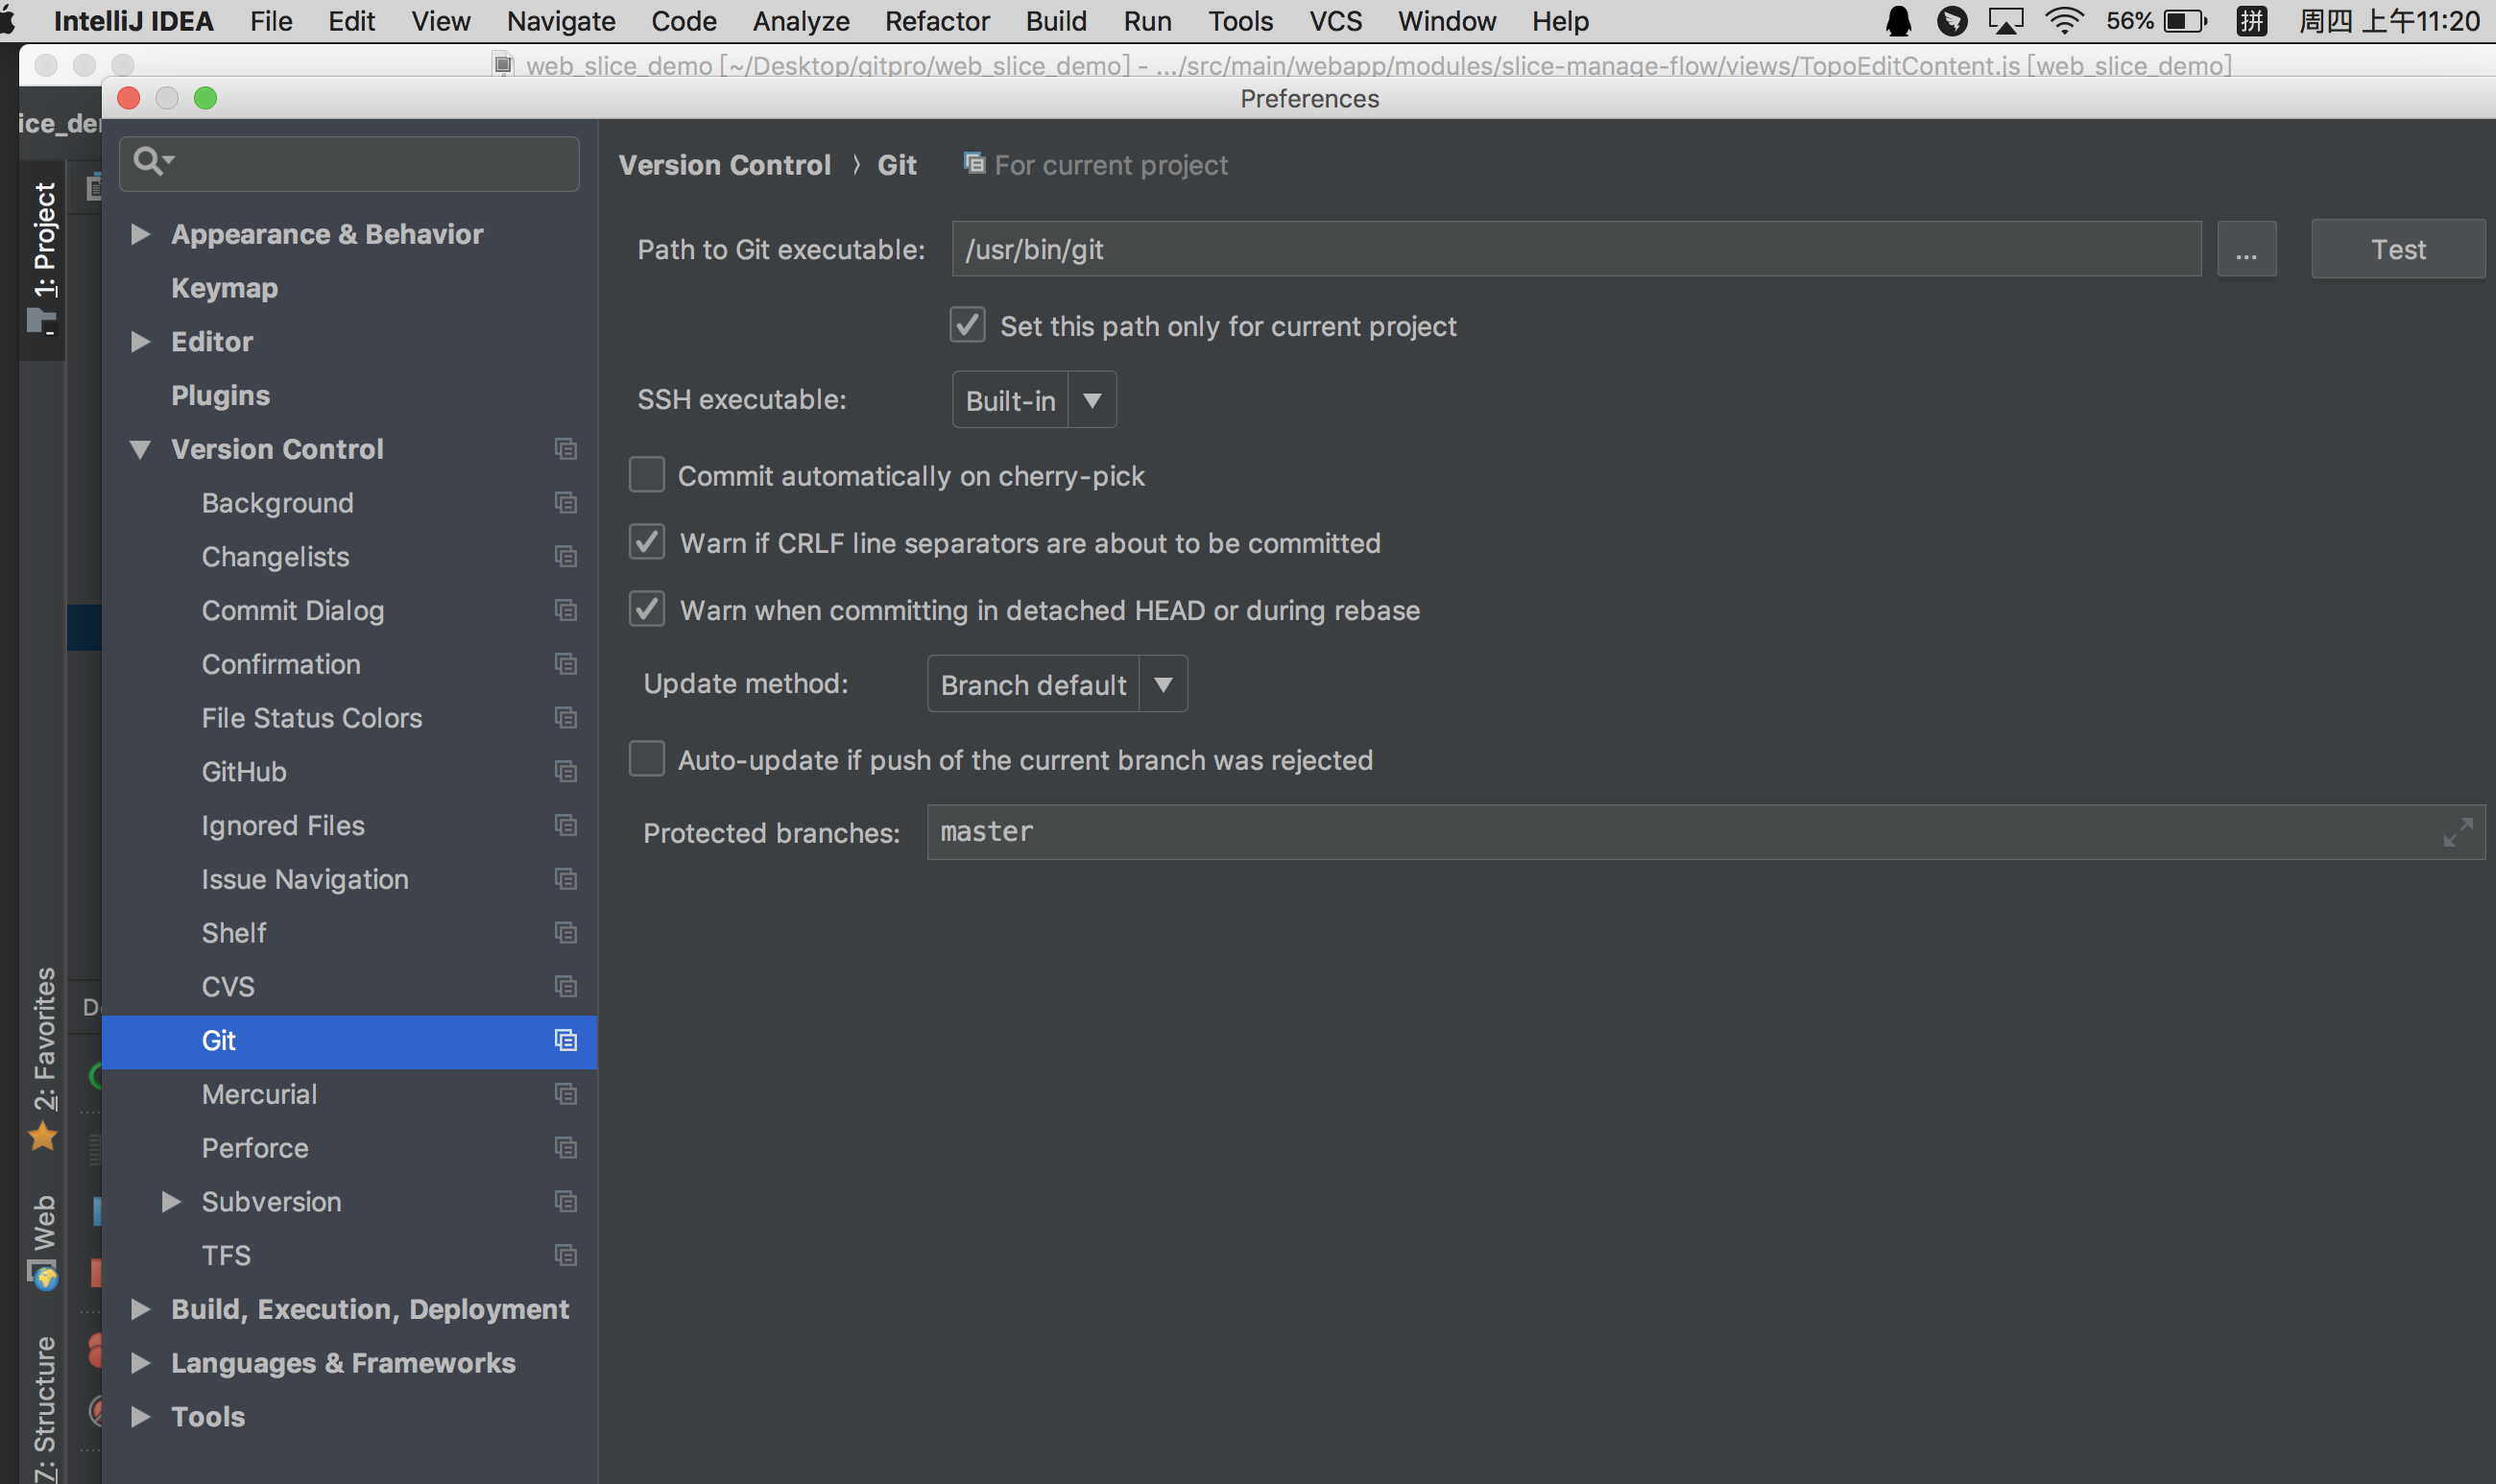Click the Protected branches input field
The image size is (2496, 1484).
click(x=1706, y=832)
